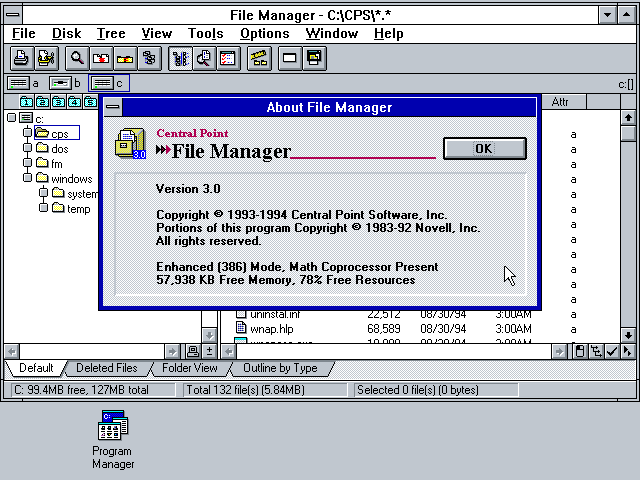Screen dimensions: 640x480
Task: Click the checkmark icon at file list bottom
Action: [x=611, y=351]
